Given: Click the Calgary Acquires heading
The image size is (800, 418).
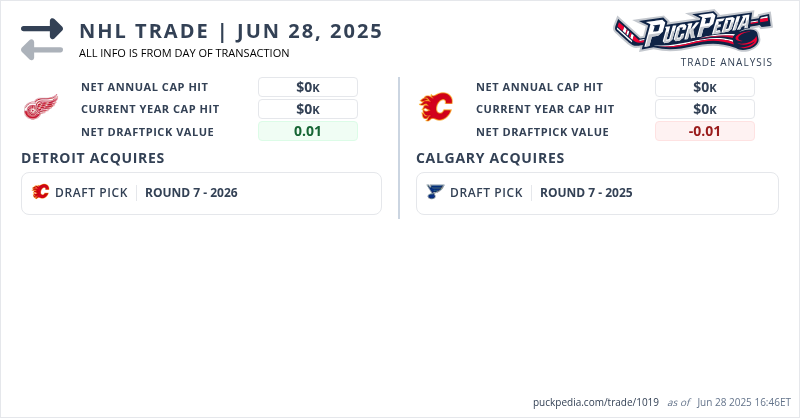Looking at the screenshot, I should point(490,158).
